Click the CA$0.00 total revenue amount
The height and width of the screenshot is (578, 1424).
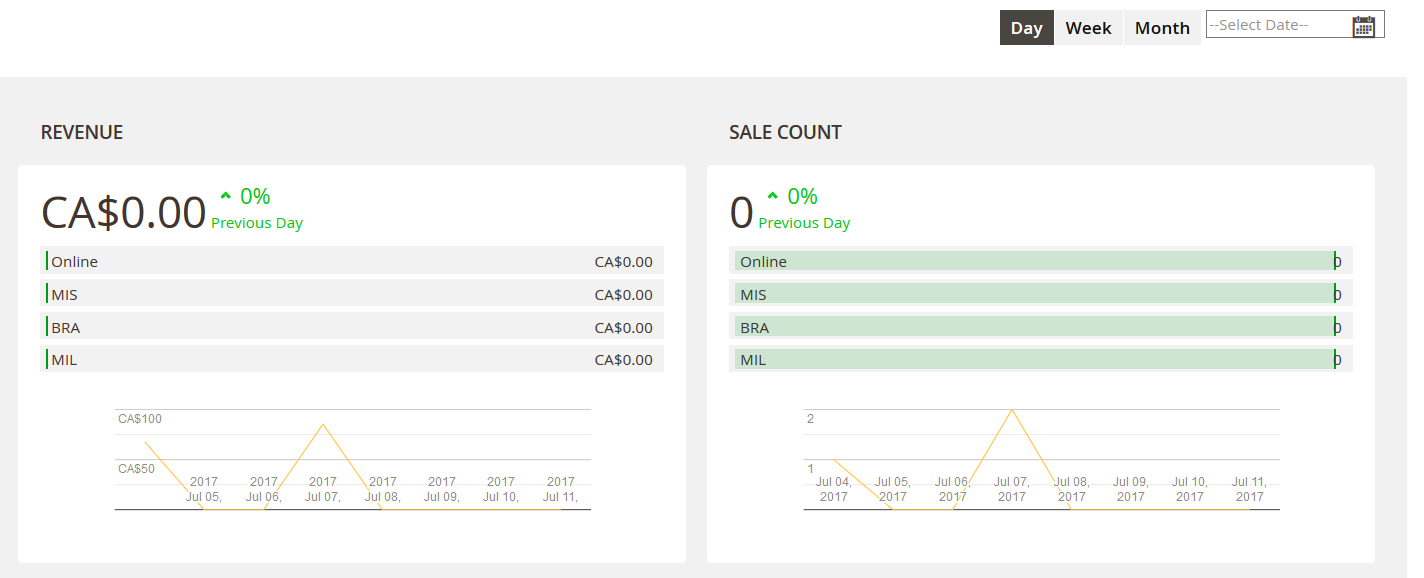(x=123, y=213)
